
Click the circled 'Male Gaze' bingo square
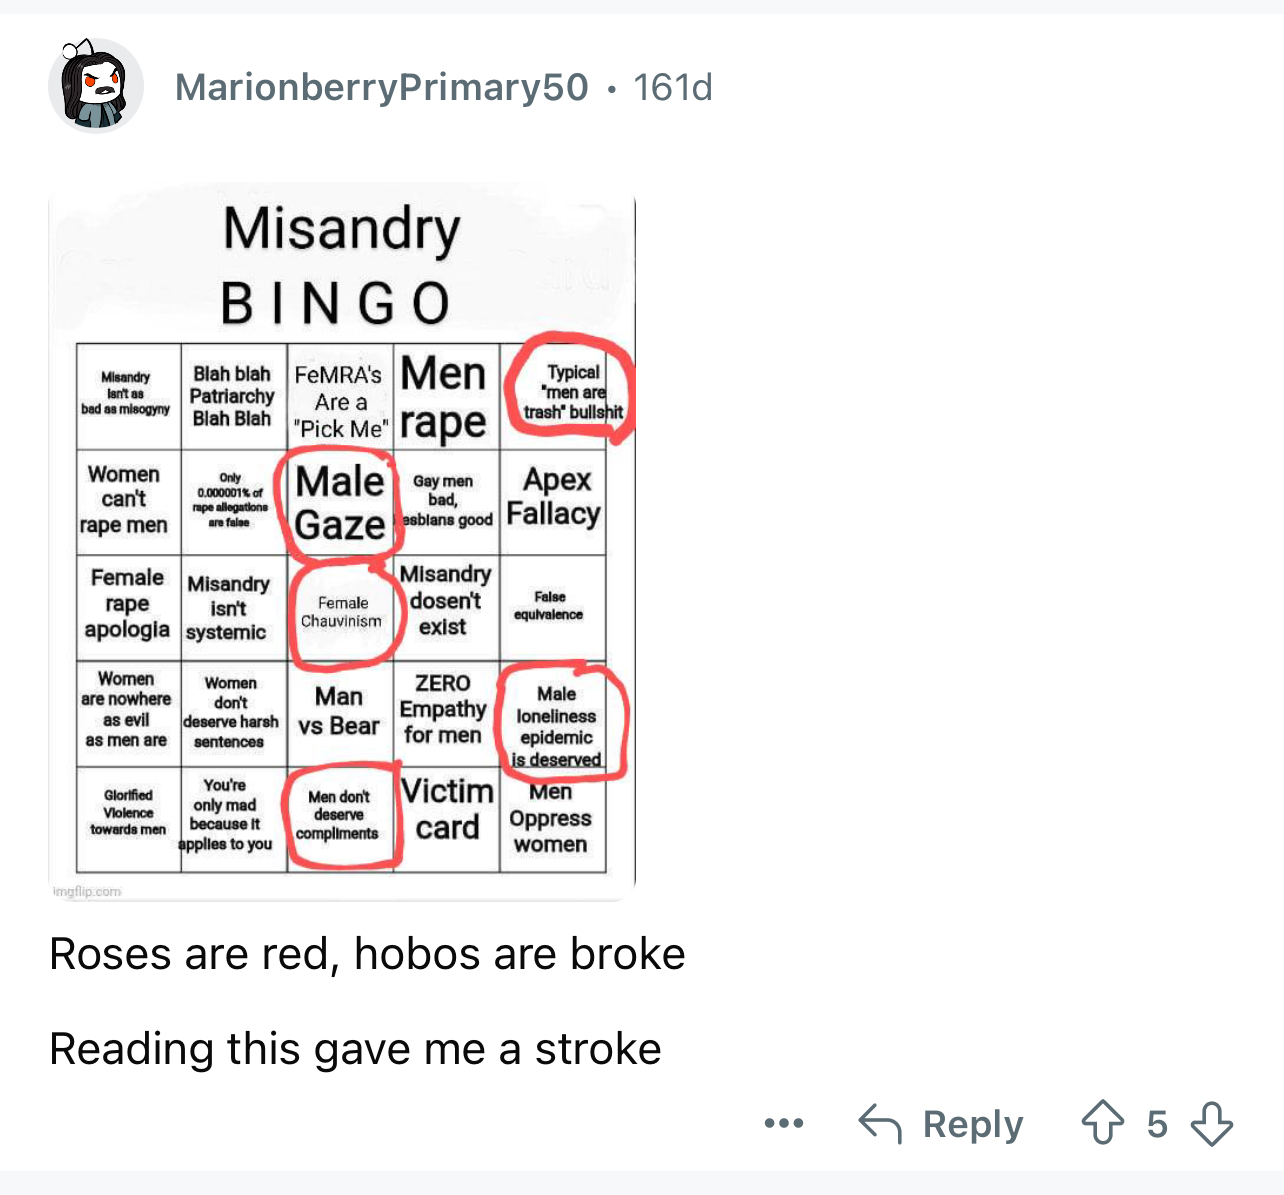pyautogui.click(x=341, y=502)
